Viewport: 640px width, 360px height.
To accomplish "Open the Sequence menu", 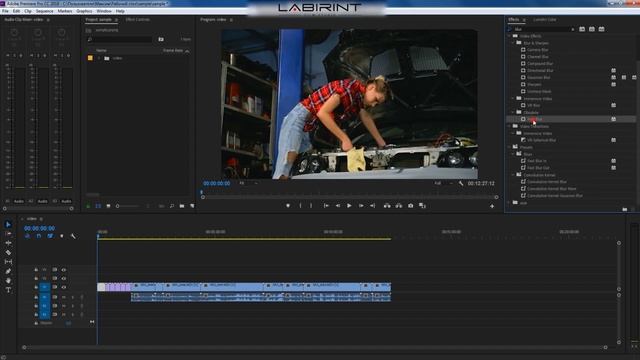I will [44, 11].
